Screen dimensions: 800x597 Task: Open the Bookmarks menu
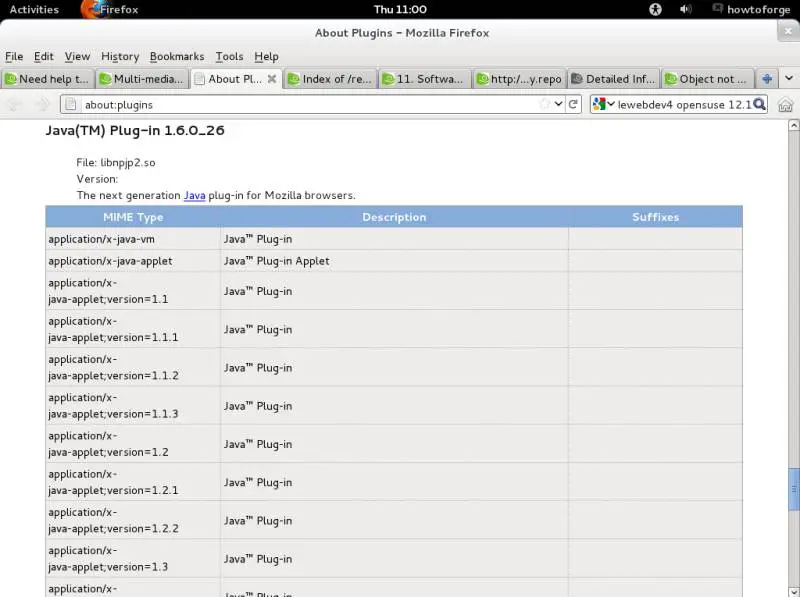pos(177,57)
